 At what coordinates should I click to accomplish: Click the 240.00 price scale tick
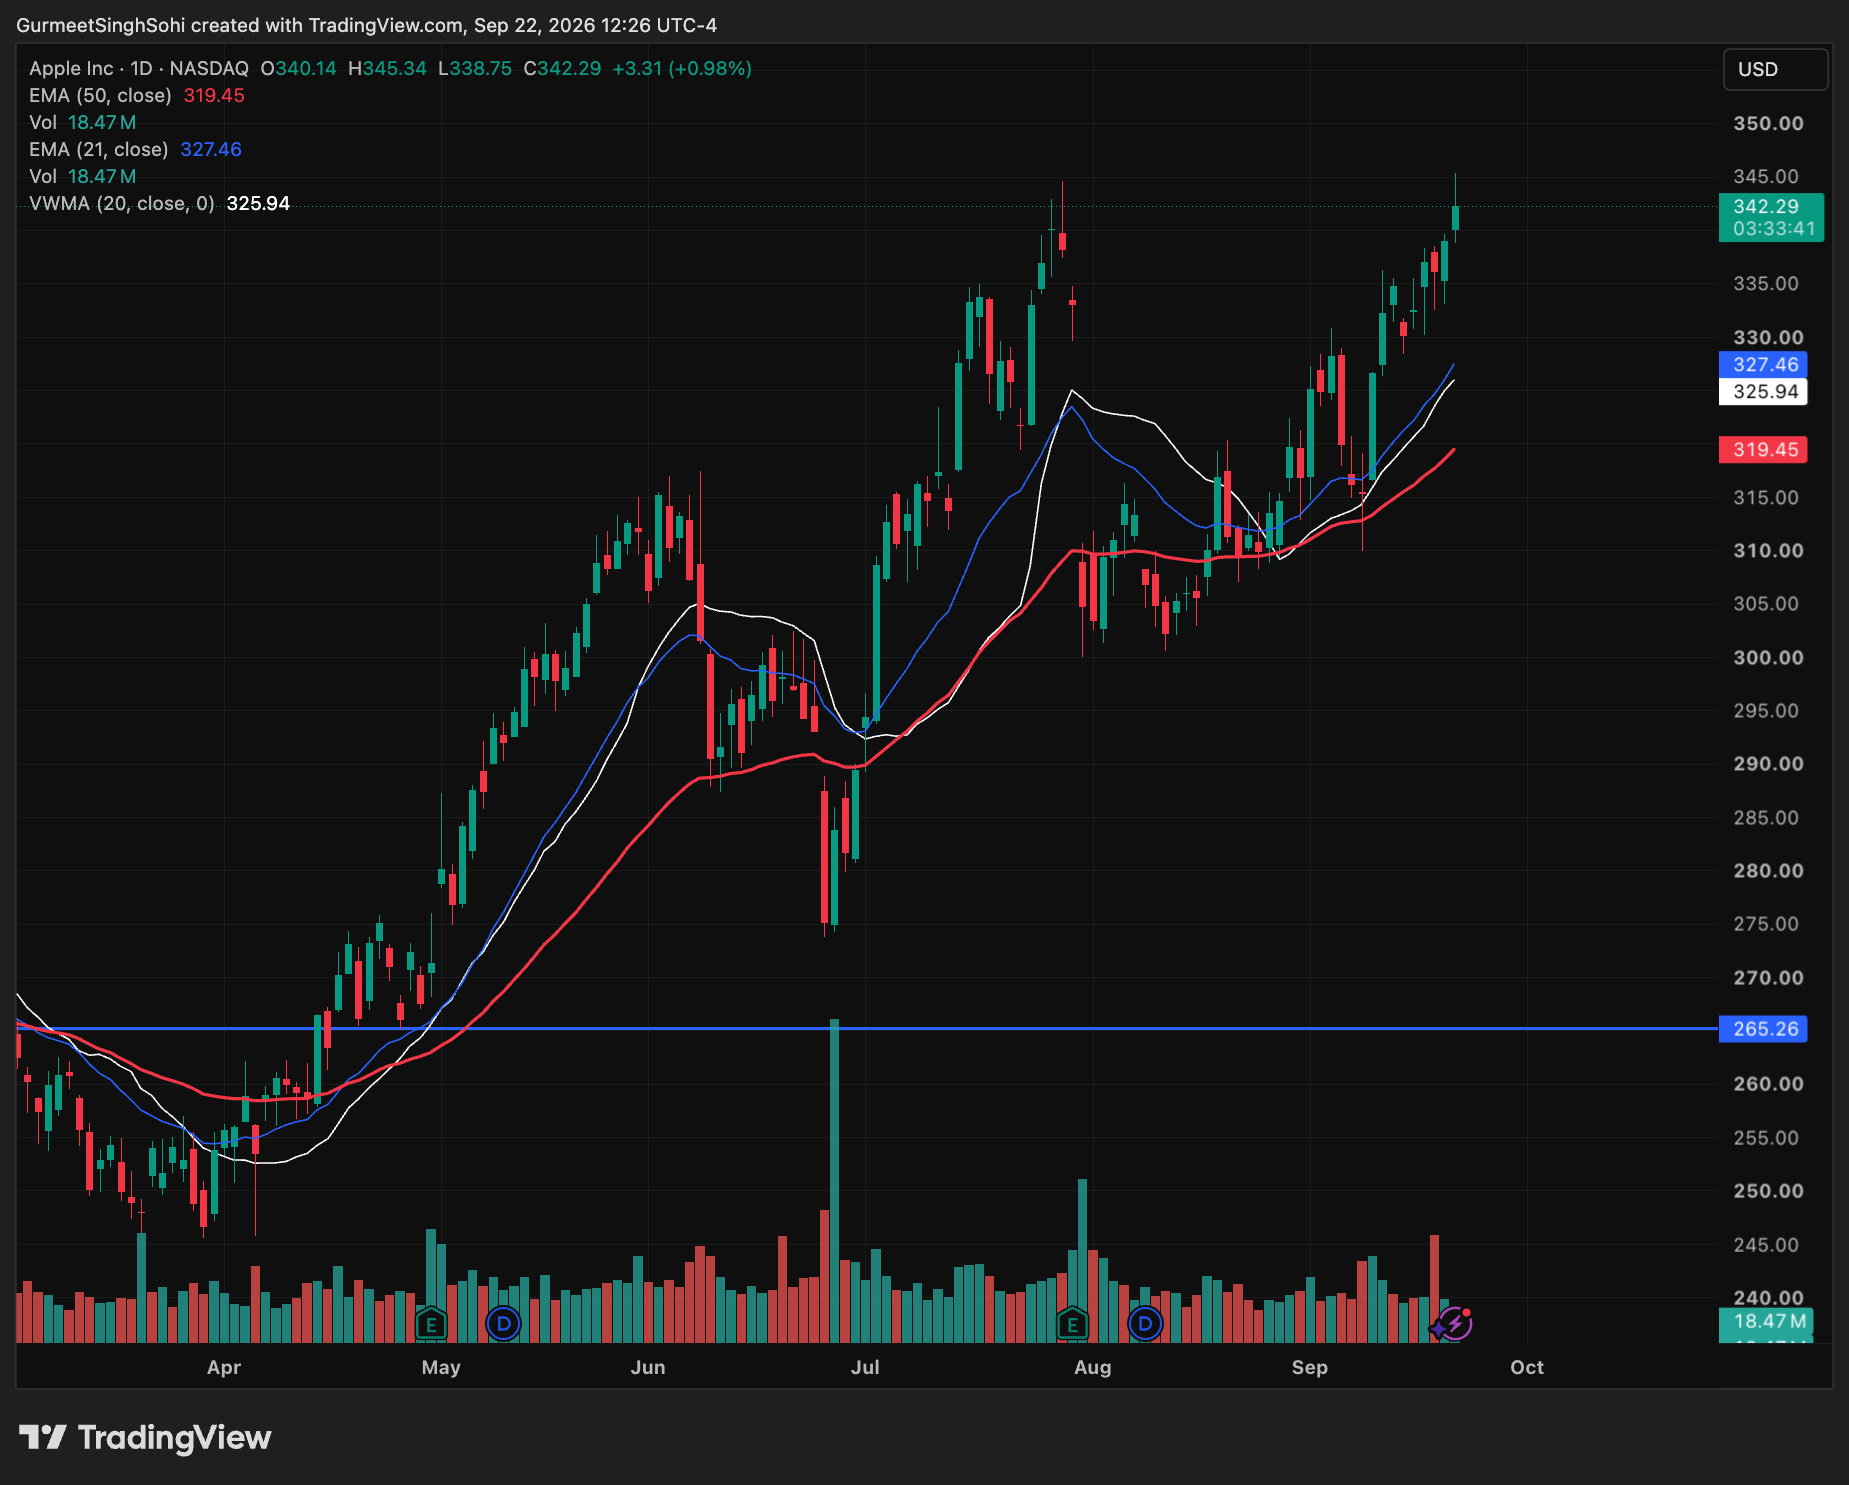(1768, 1297)
